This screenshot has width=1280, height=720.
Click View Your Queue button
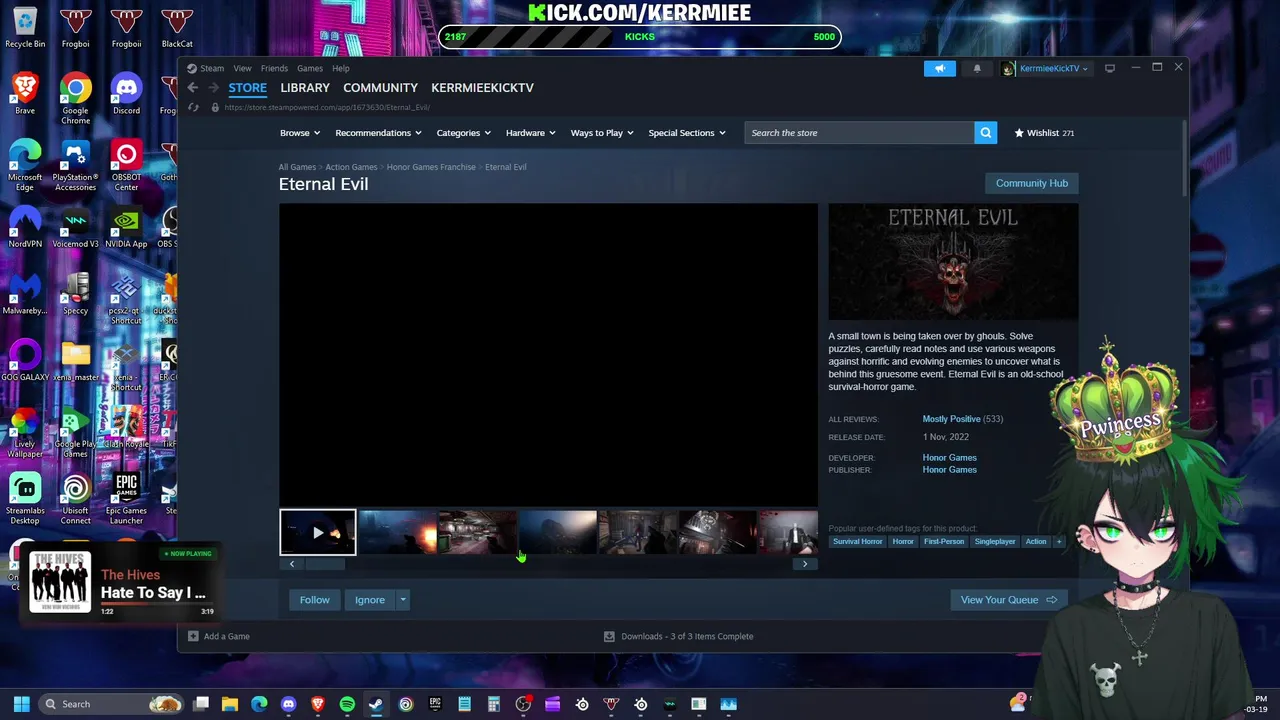(x=1008, y=600)
